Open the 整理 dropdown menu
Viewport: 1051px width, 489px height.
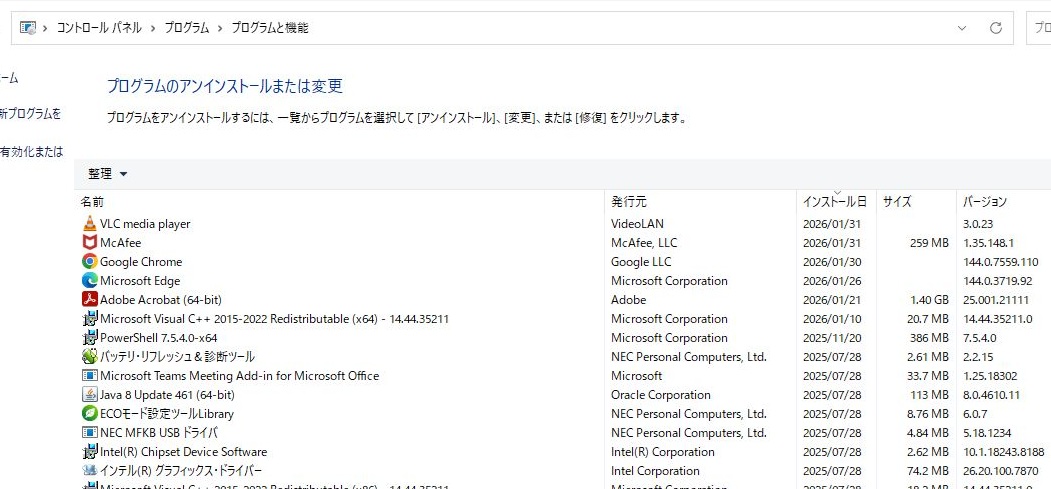(108, 174)
